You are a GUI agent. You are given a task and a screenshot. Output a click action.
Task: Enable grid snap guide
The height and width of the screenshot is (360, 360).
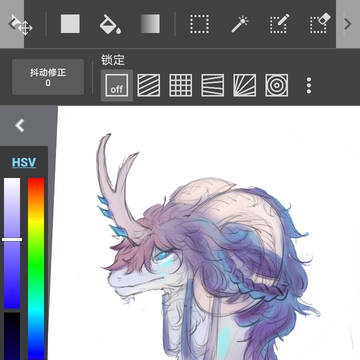click(181, 85)
